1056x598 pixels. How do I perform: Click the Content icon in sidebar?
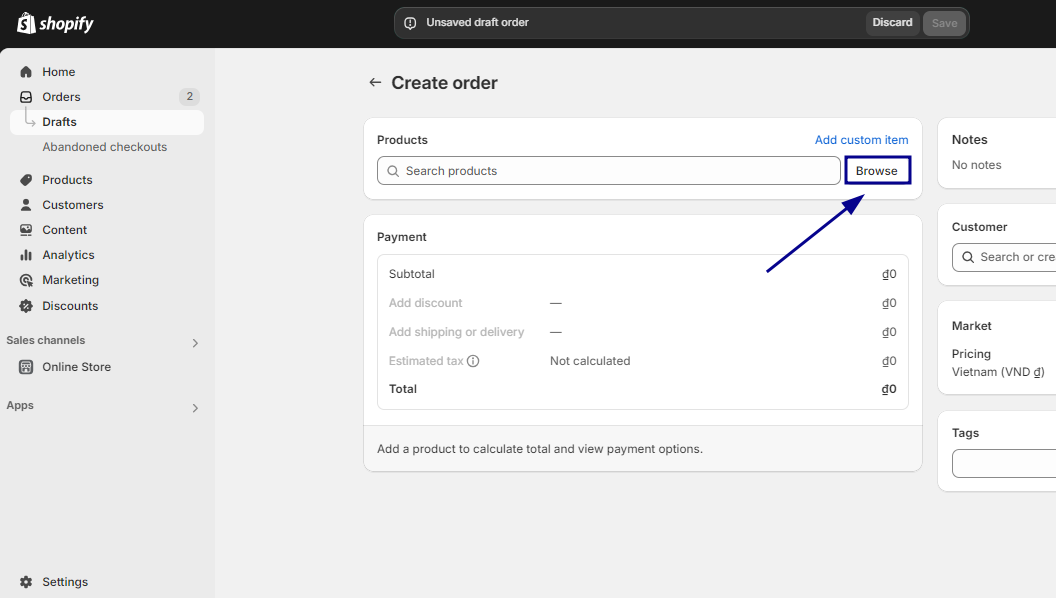pos(26,230)
